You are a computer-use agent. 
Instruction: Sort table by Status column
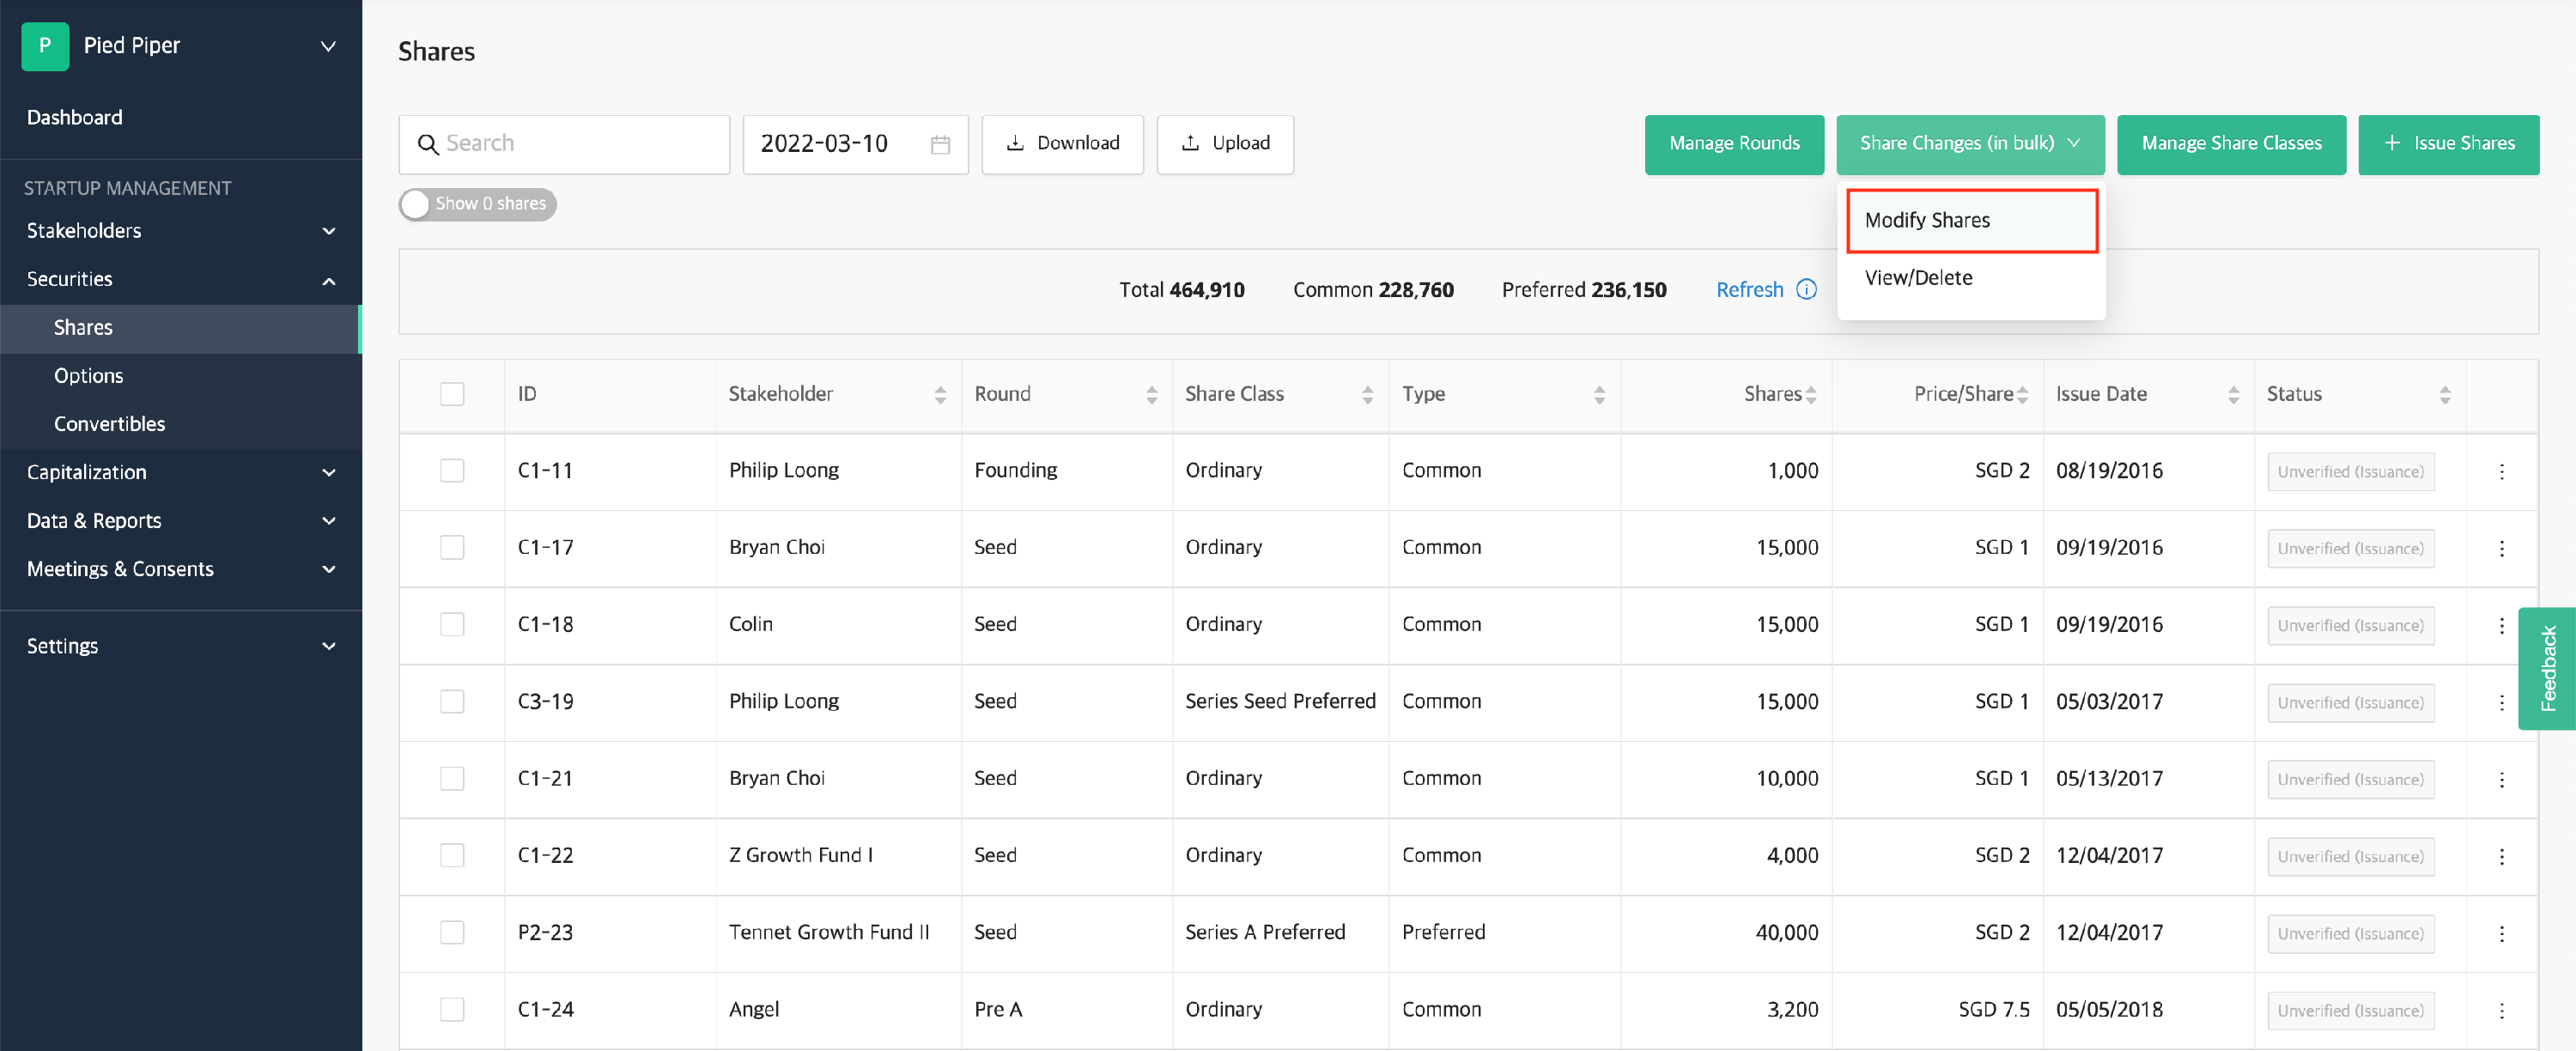click(x=2444, y=395)
